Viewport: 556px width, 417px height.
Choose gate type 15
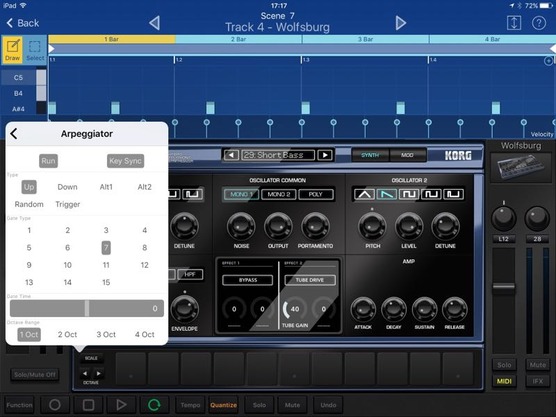coord(106,282)
